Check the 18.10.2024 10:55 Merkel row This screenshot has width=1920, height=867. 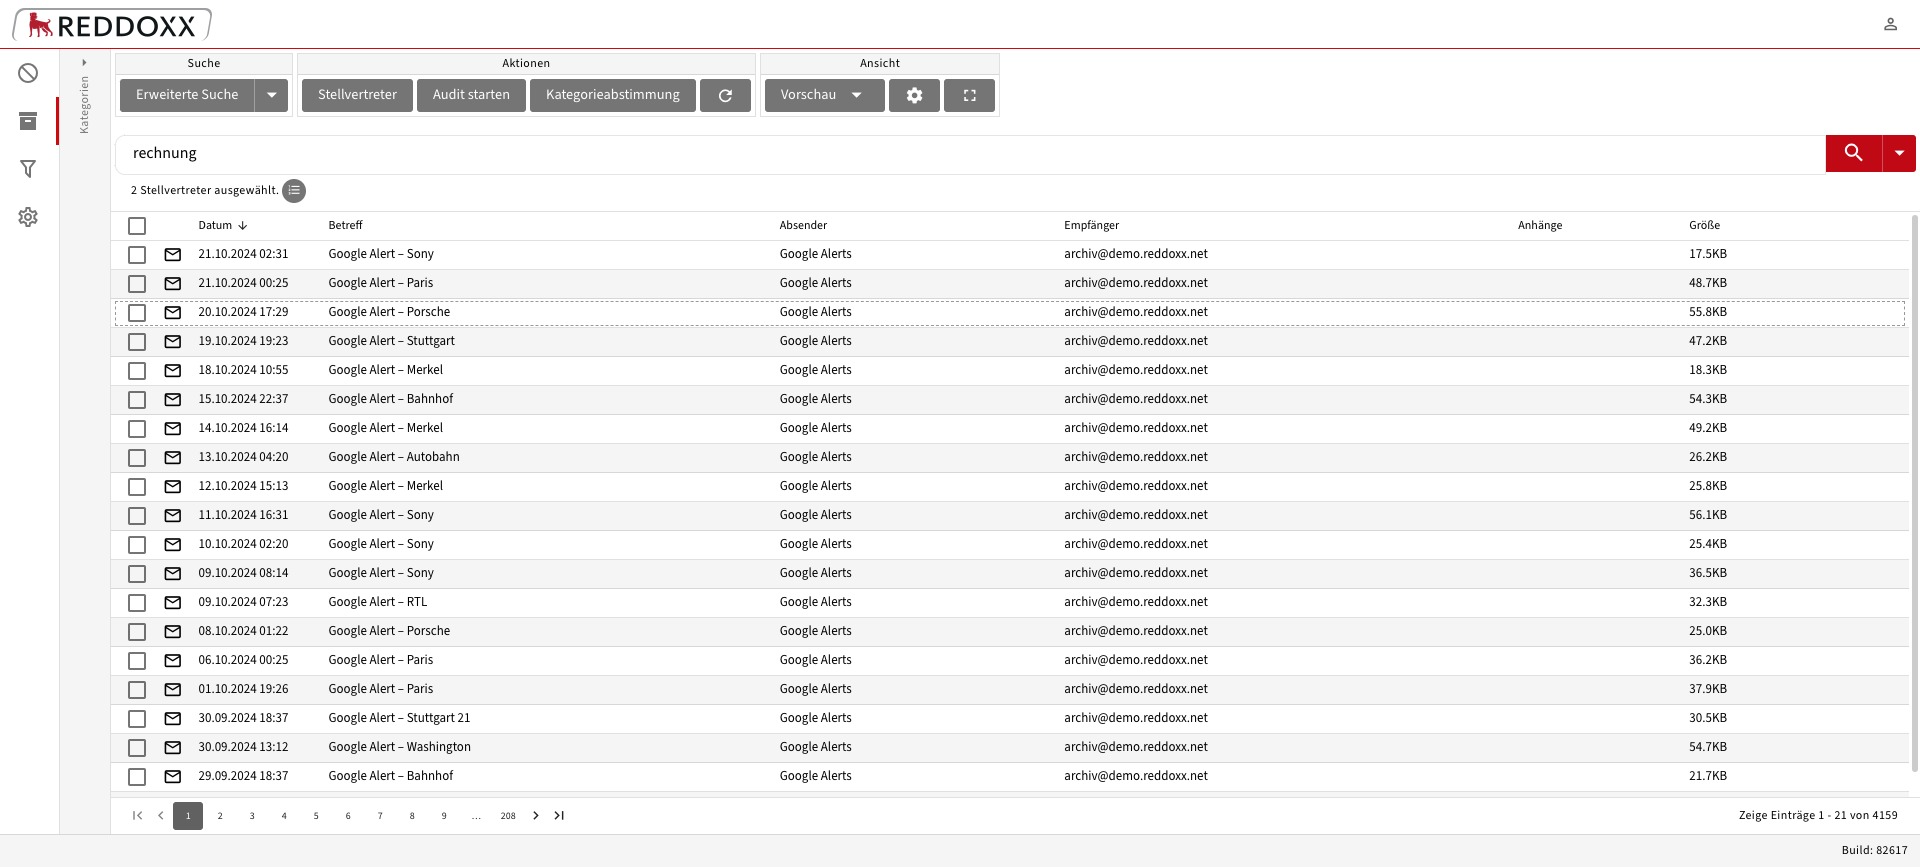137,371
